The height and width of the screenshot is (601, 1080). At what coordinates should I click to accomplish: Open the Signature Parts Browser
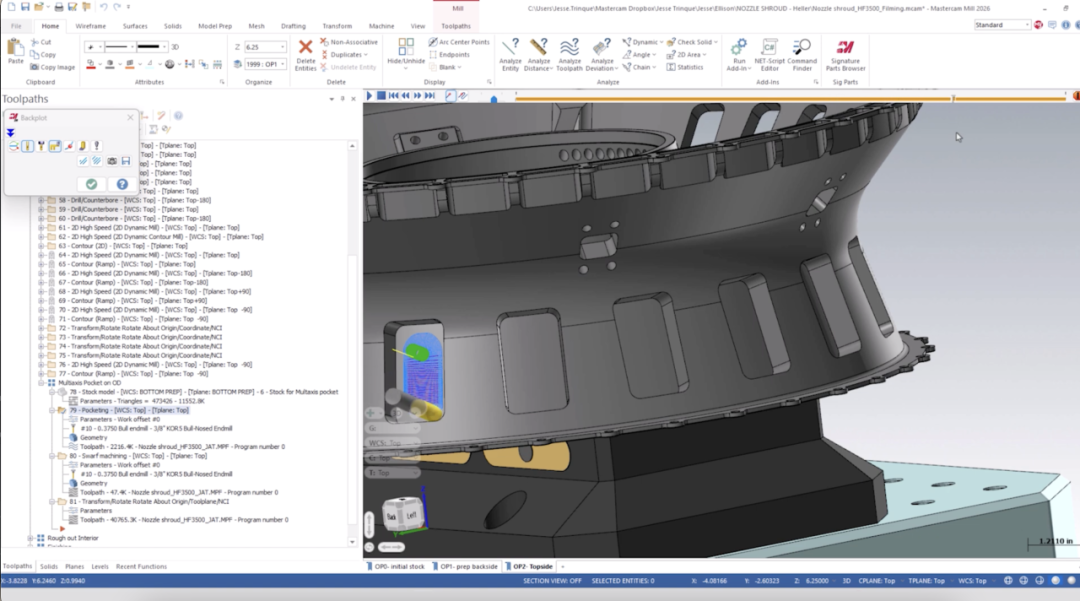point(845,54)
